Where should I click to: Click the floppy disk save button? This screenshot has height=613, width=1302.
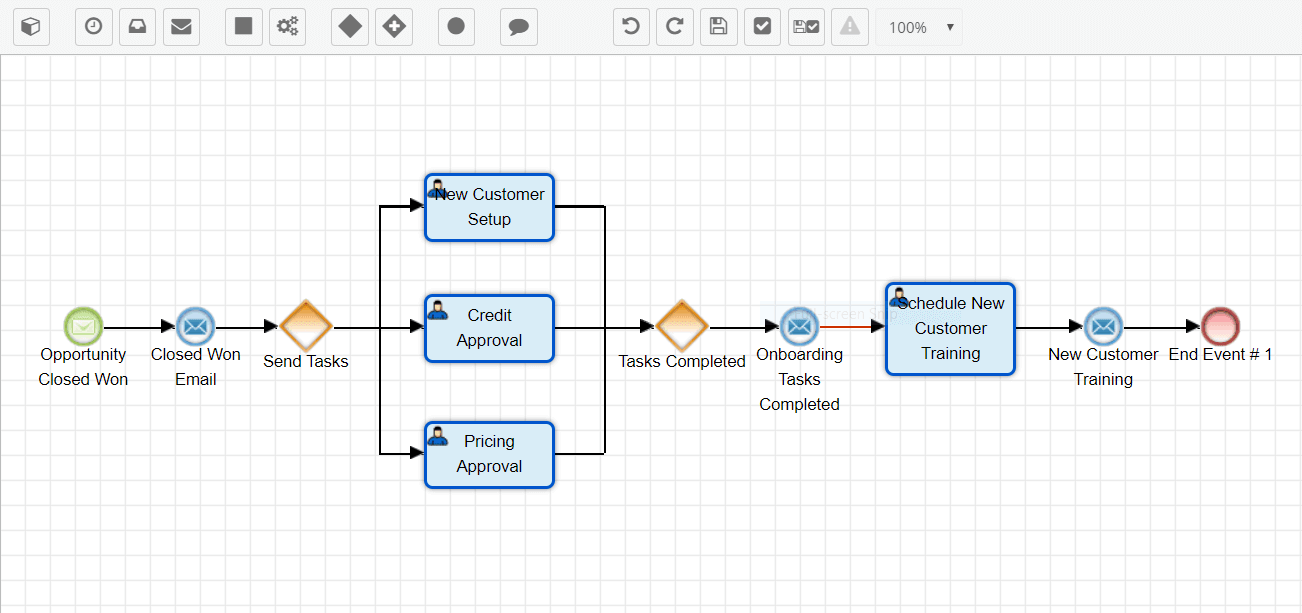coord(718,27)
